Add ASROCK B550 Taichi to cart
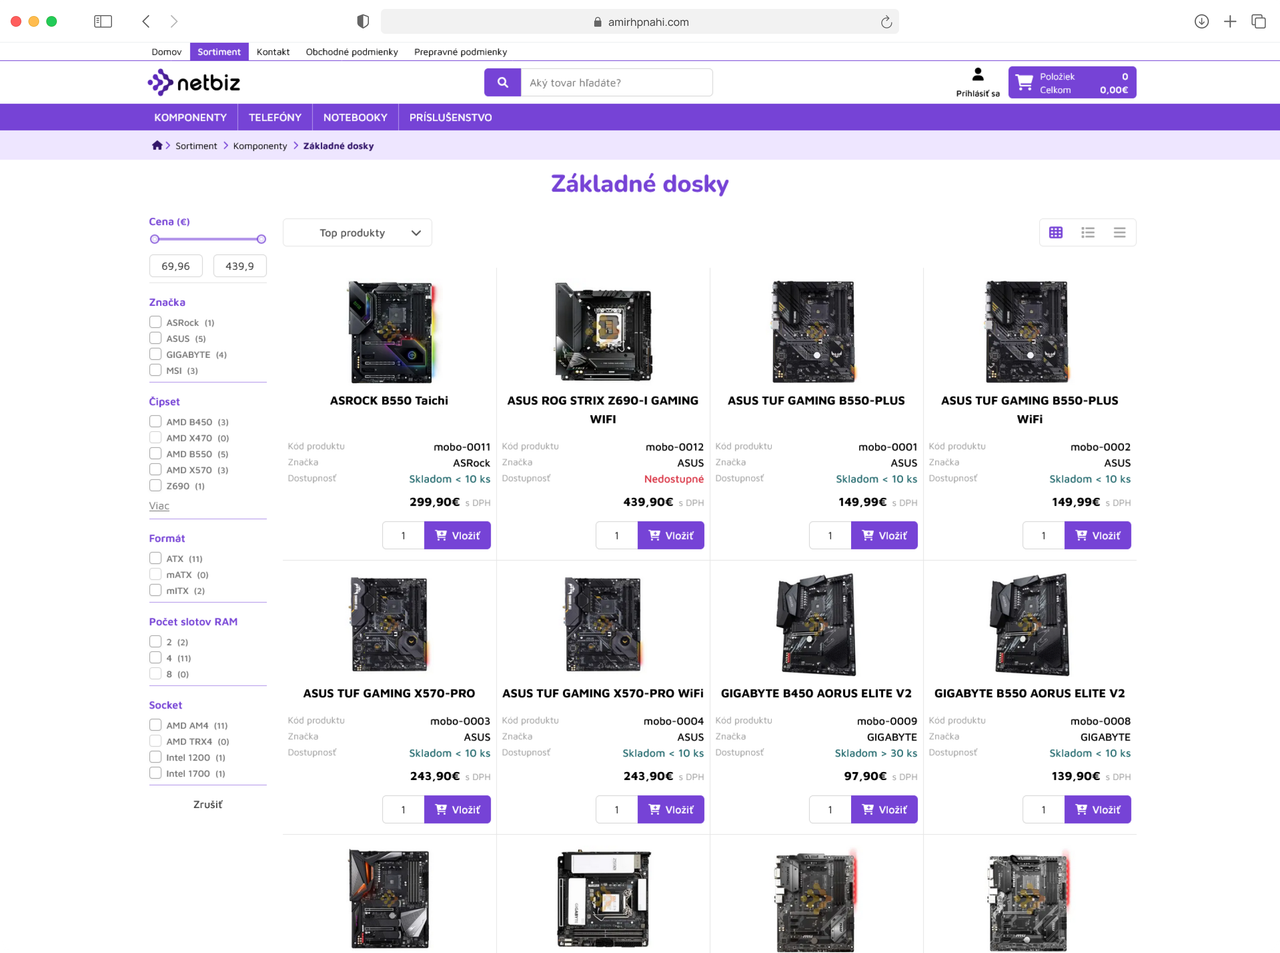Image resolution: width=1280 pixels, height=953 pixels. [457, 536]
